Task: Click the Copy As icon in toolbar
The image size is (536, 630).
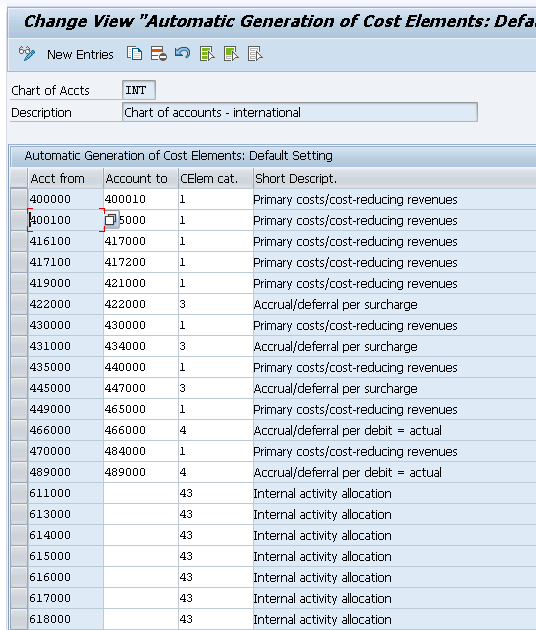Action: 134,53
